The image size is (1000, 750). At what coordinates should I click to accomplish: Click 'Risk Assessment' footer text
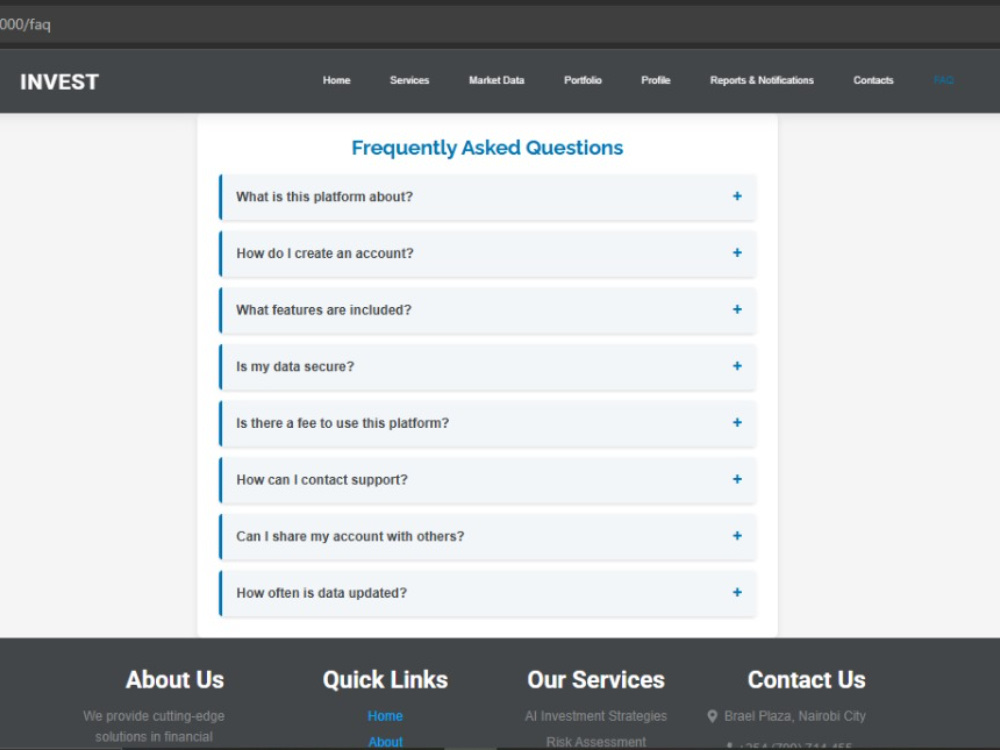click(596, 742)
